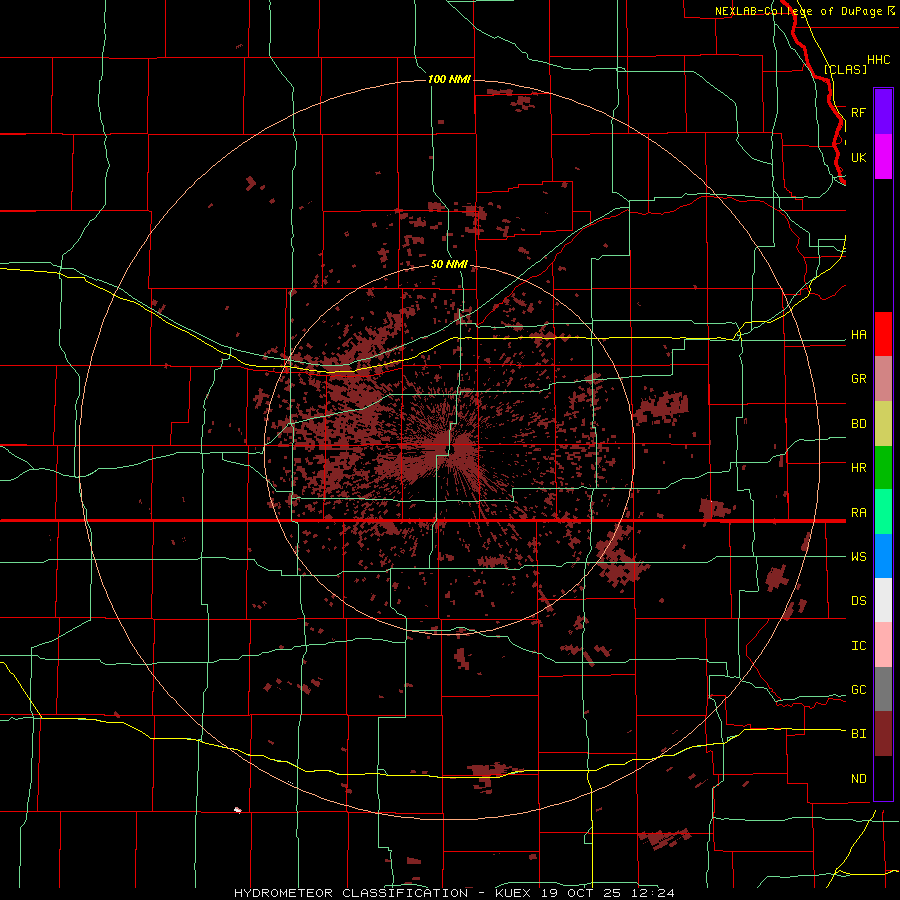900x900 pixels.
Task: Click the DS white legend swatch
Action: [883, 600]
